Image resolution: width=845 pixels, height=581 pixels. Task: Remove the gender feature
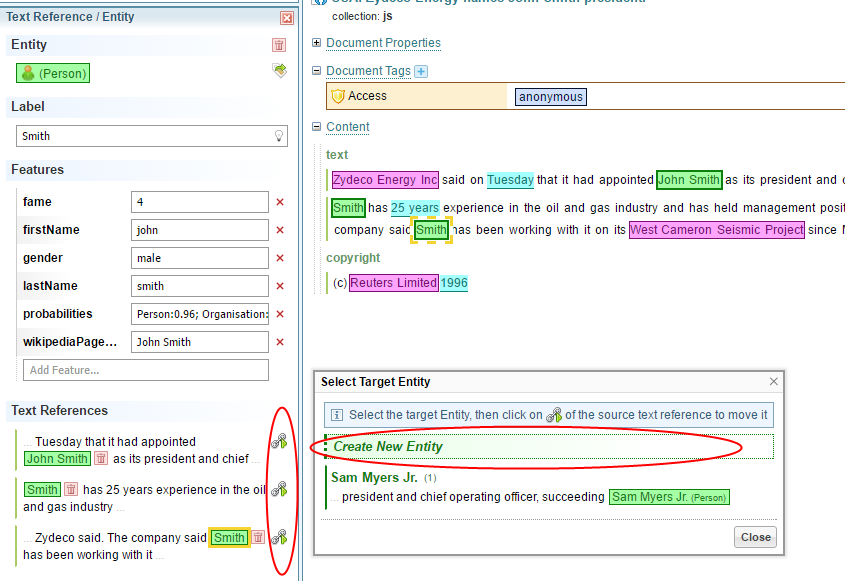(280, 258)
